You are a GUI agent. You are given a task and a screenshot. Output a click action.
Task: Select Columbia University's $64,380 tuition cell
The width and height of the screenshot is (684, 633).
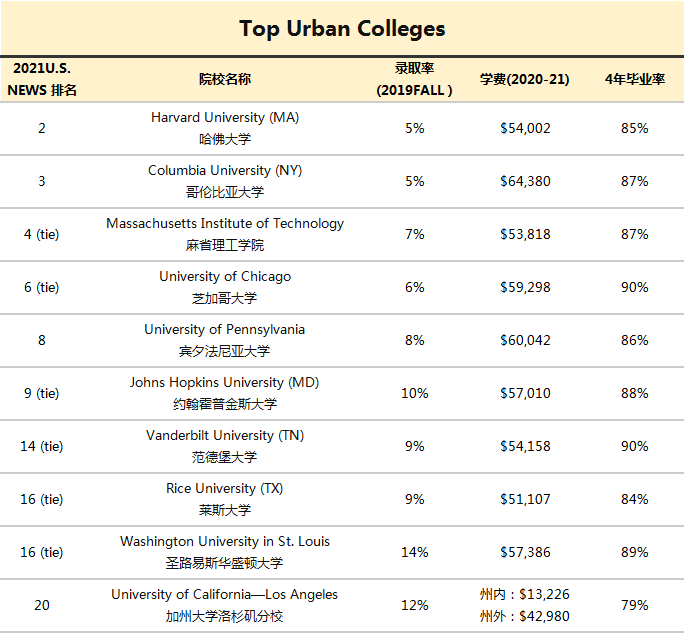pos(525,181)
